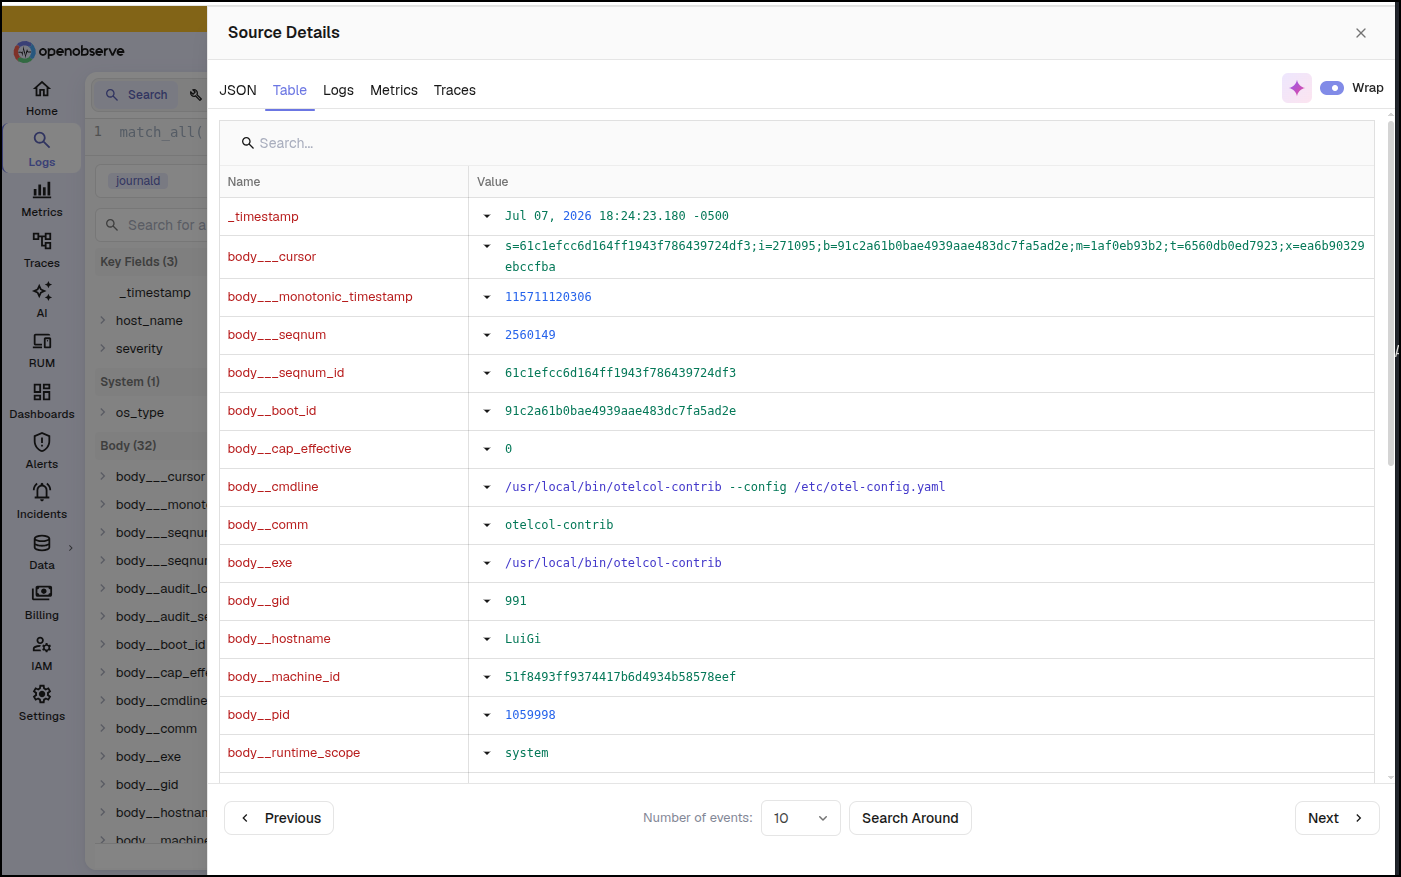This screenshot has height=877, width=1401.
Task: Open RUM monitoring in sidebar
Action: (x=42, y=350)
